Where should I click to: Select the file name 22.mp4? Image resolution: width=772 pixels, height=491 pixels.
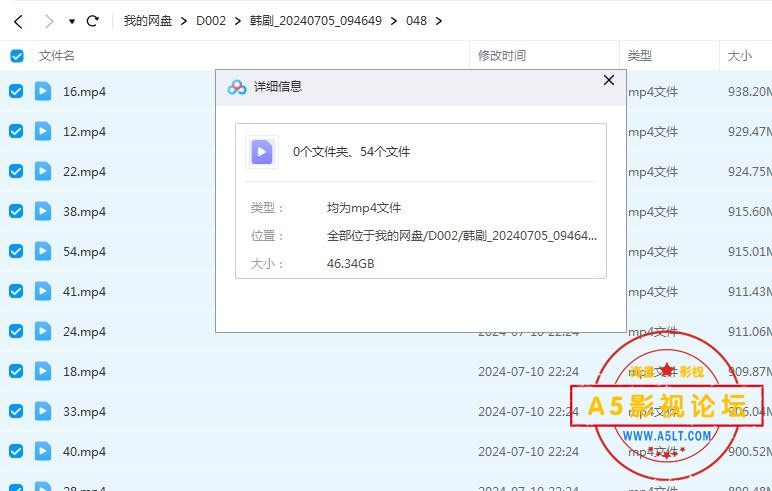[x=84, y=171]
